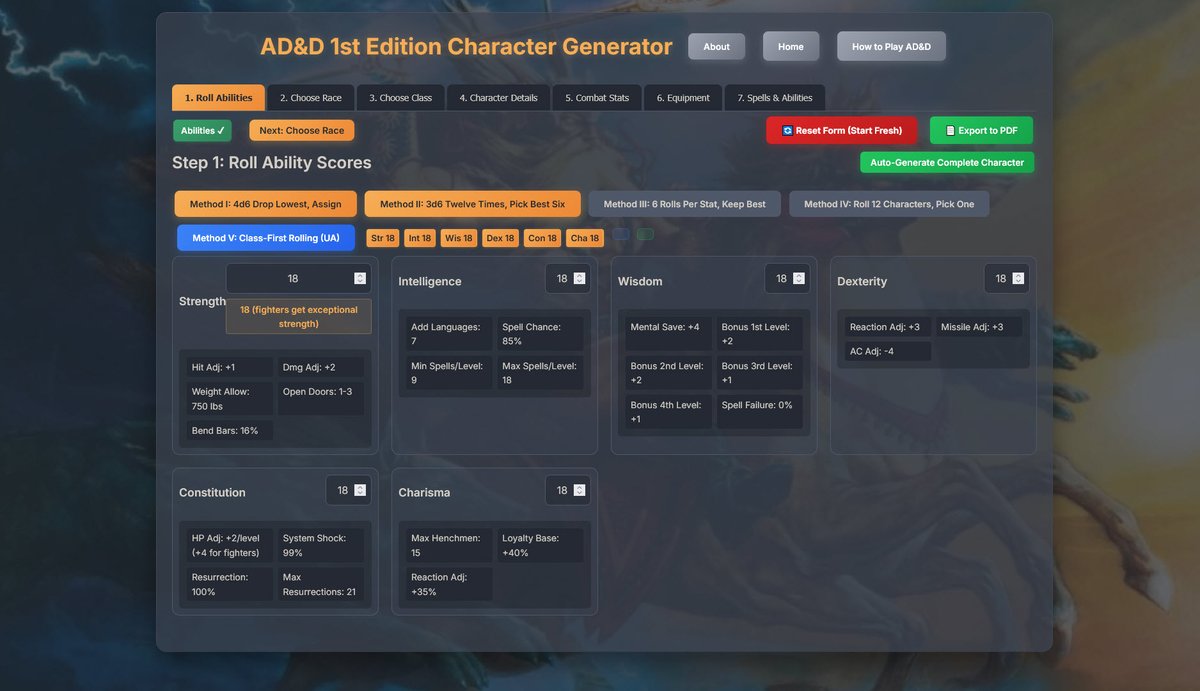Screen dimensions: 1200x691
Task: Open the How to Play AD&D guide
Action: click(x=891, y=46)
